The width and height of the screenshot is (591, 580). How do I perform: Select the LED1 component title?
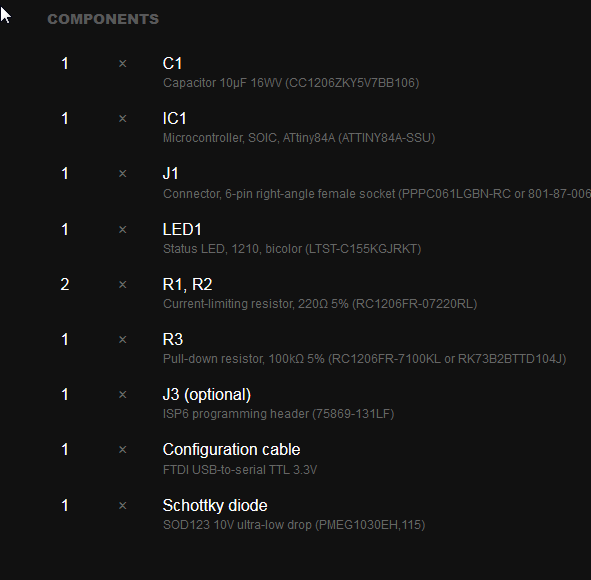click(x=182, y=229)
